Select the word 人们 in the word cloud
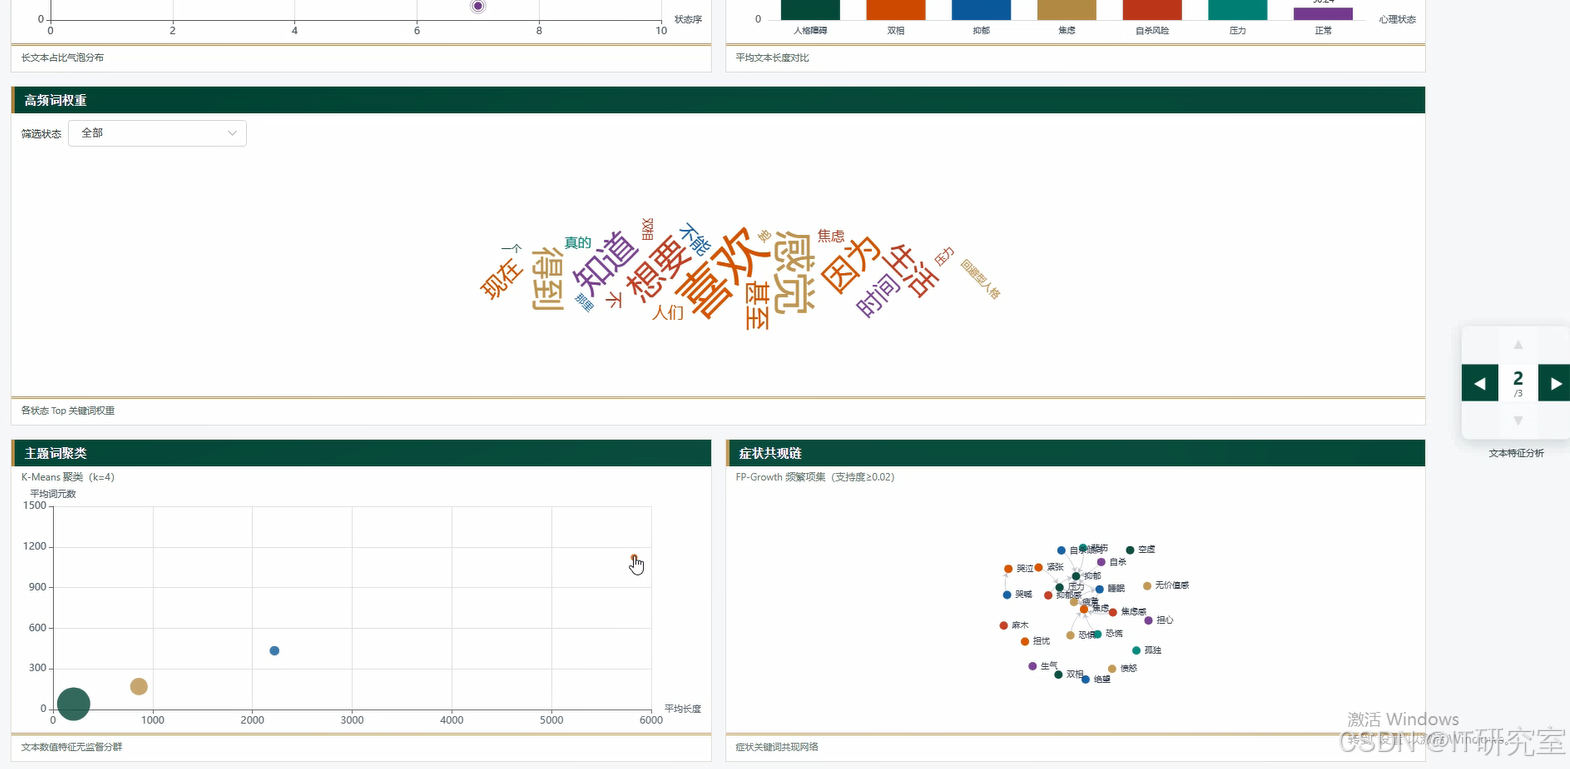The width and height of the screenshot is (1570, 769). pyautogui.click(x=667, y=313)
